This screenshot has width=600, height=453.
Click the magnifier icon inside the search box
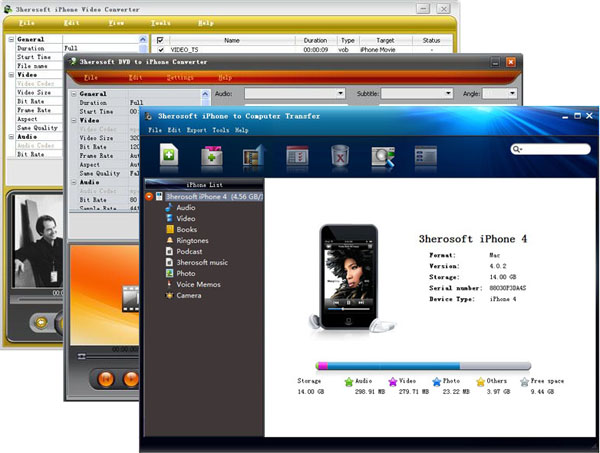[x=517, y=149]
